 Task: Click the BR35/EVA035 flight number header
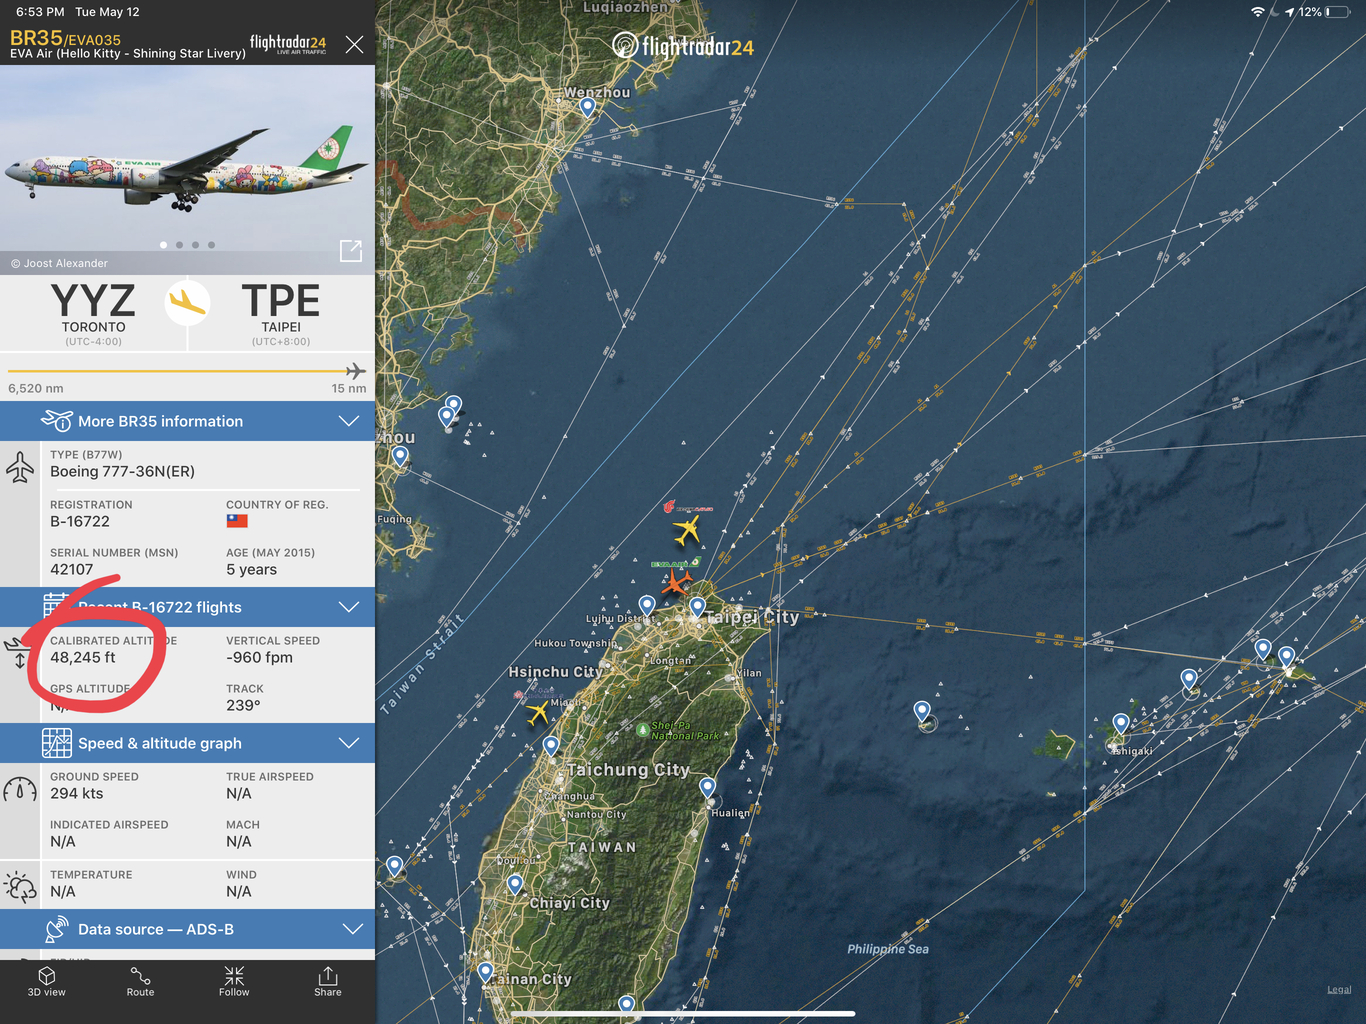click(65, 38)
